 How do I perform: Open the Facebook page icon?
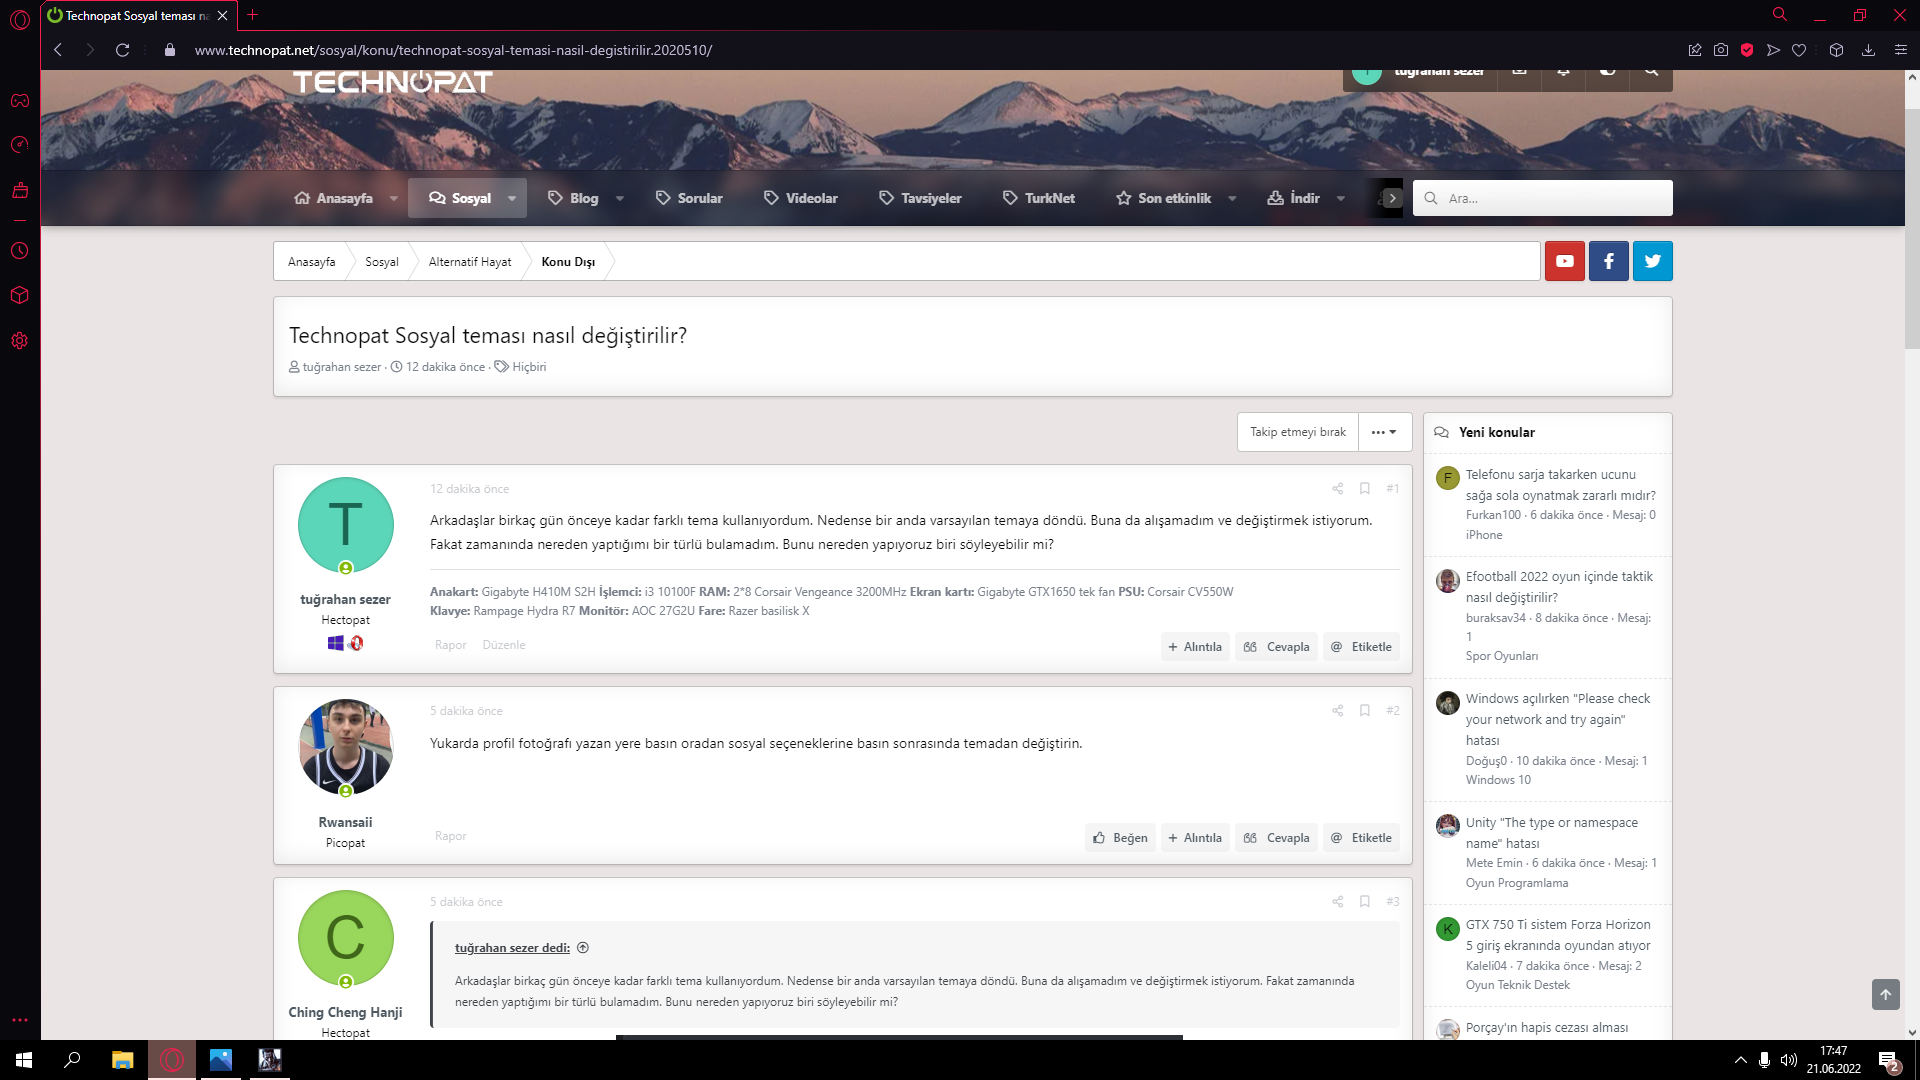click(x=1608, y=261)
